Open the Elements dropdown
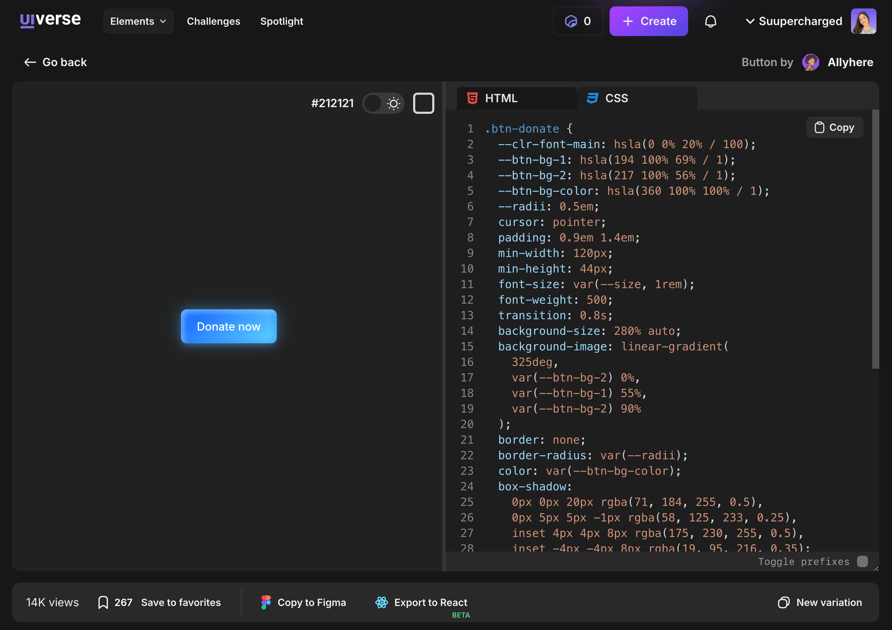The image size is (892, 630). pyautogui.click(x=138, y=20)
